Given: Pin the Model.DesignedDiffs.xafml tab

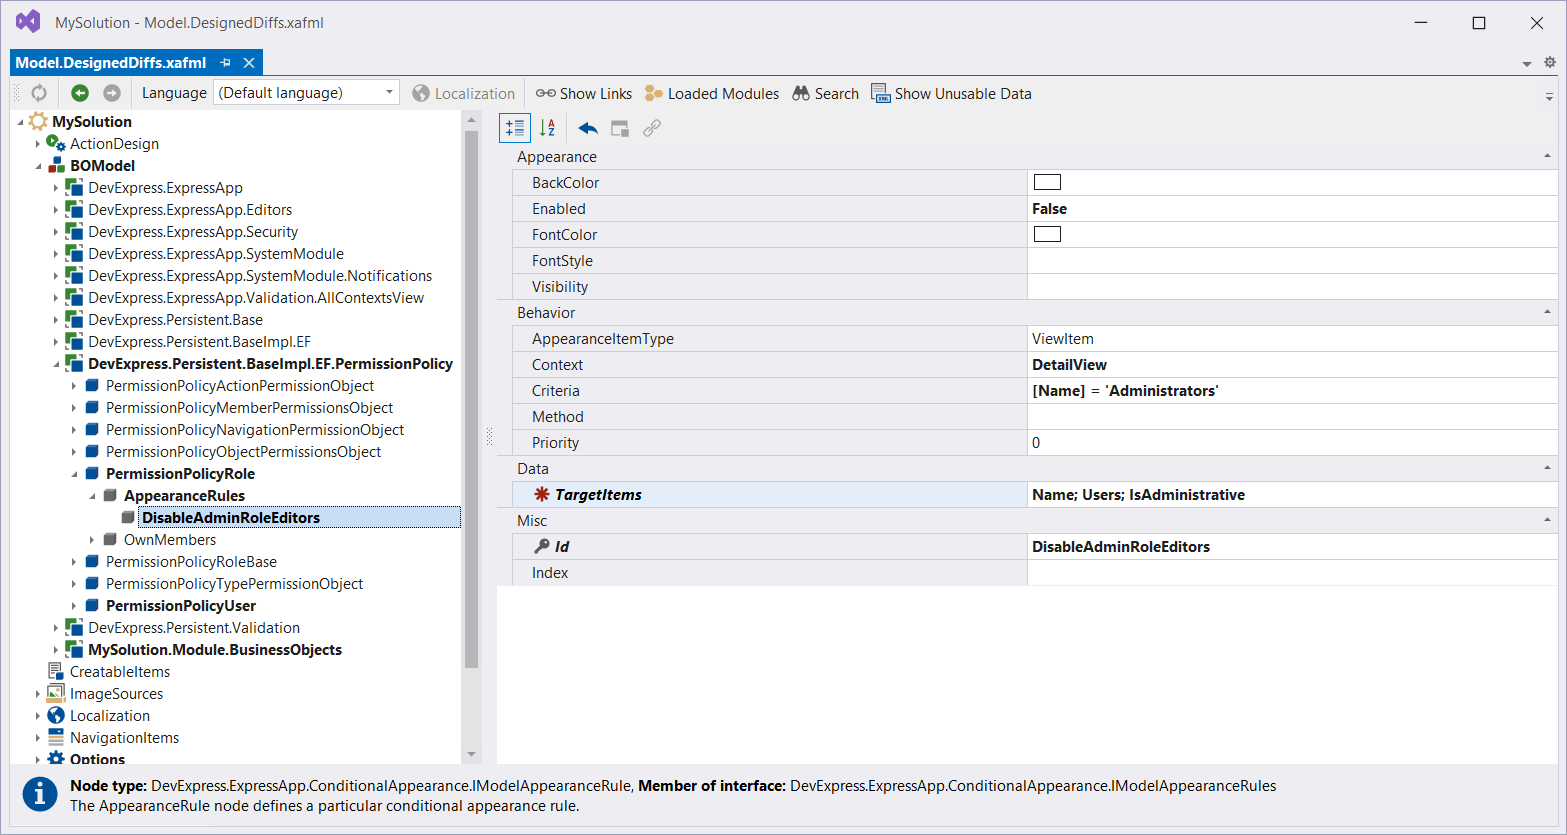Looking at the screenshot, I should (225, 62).
